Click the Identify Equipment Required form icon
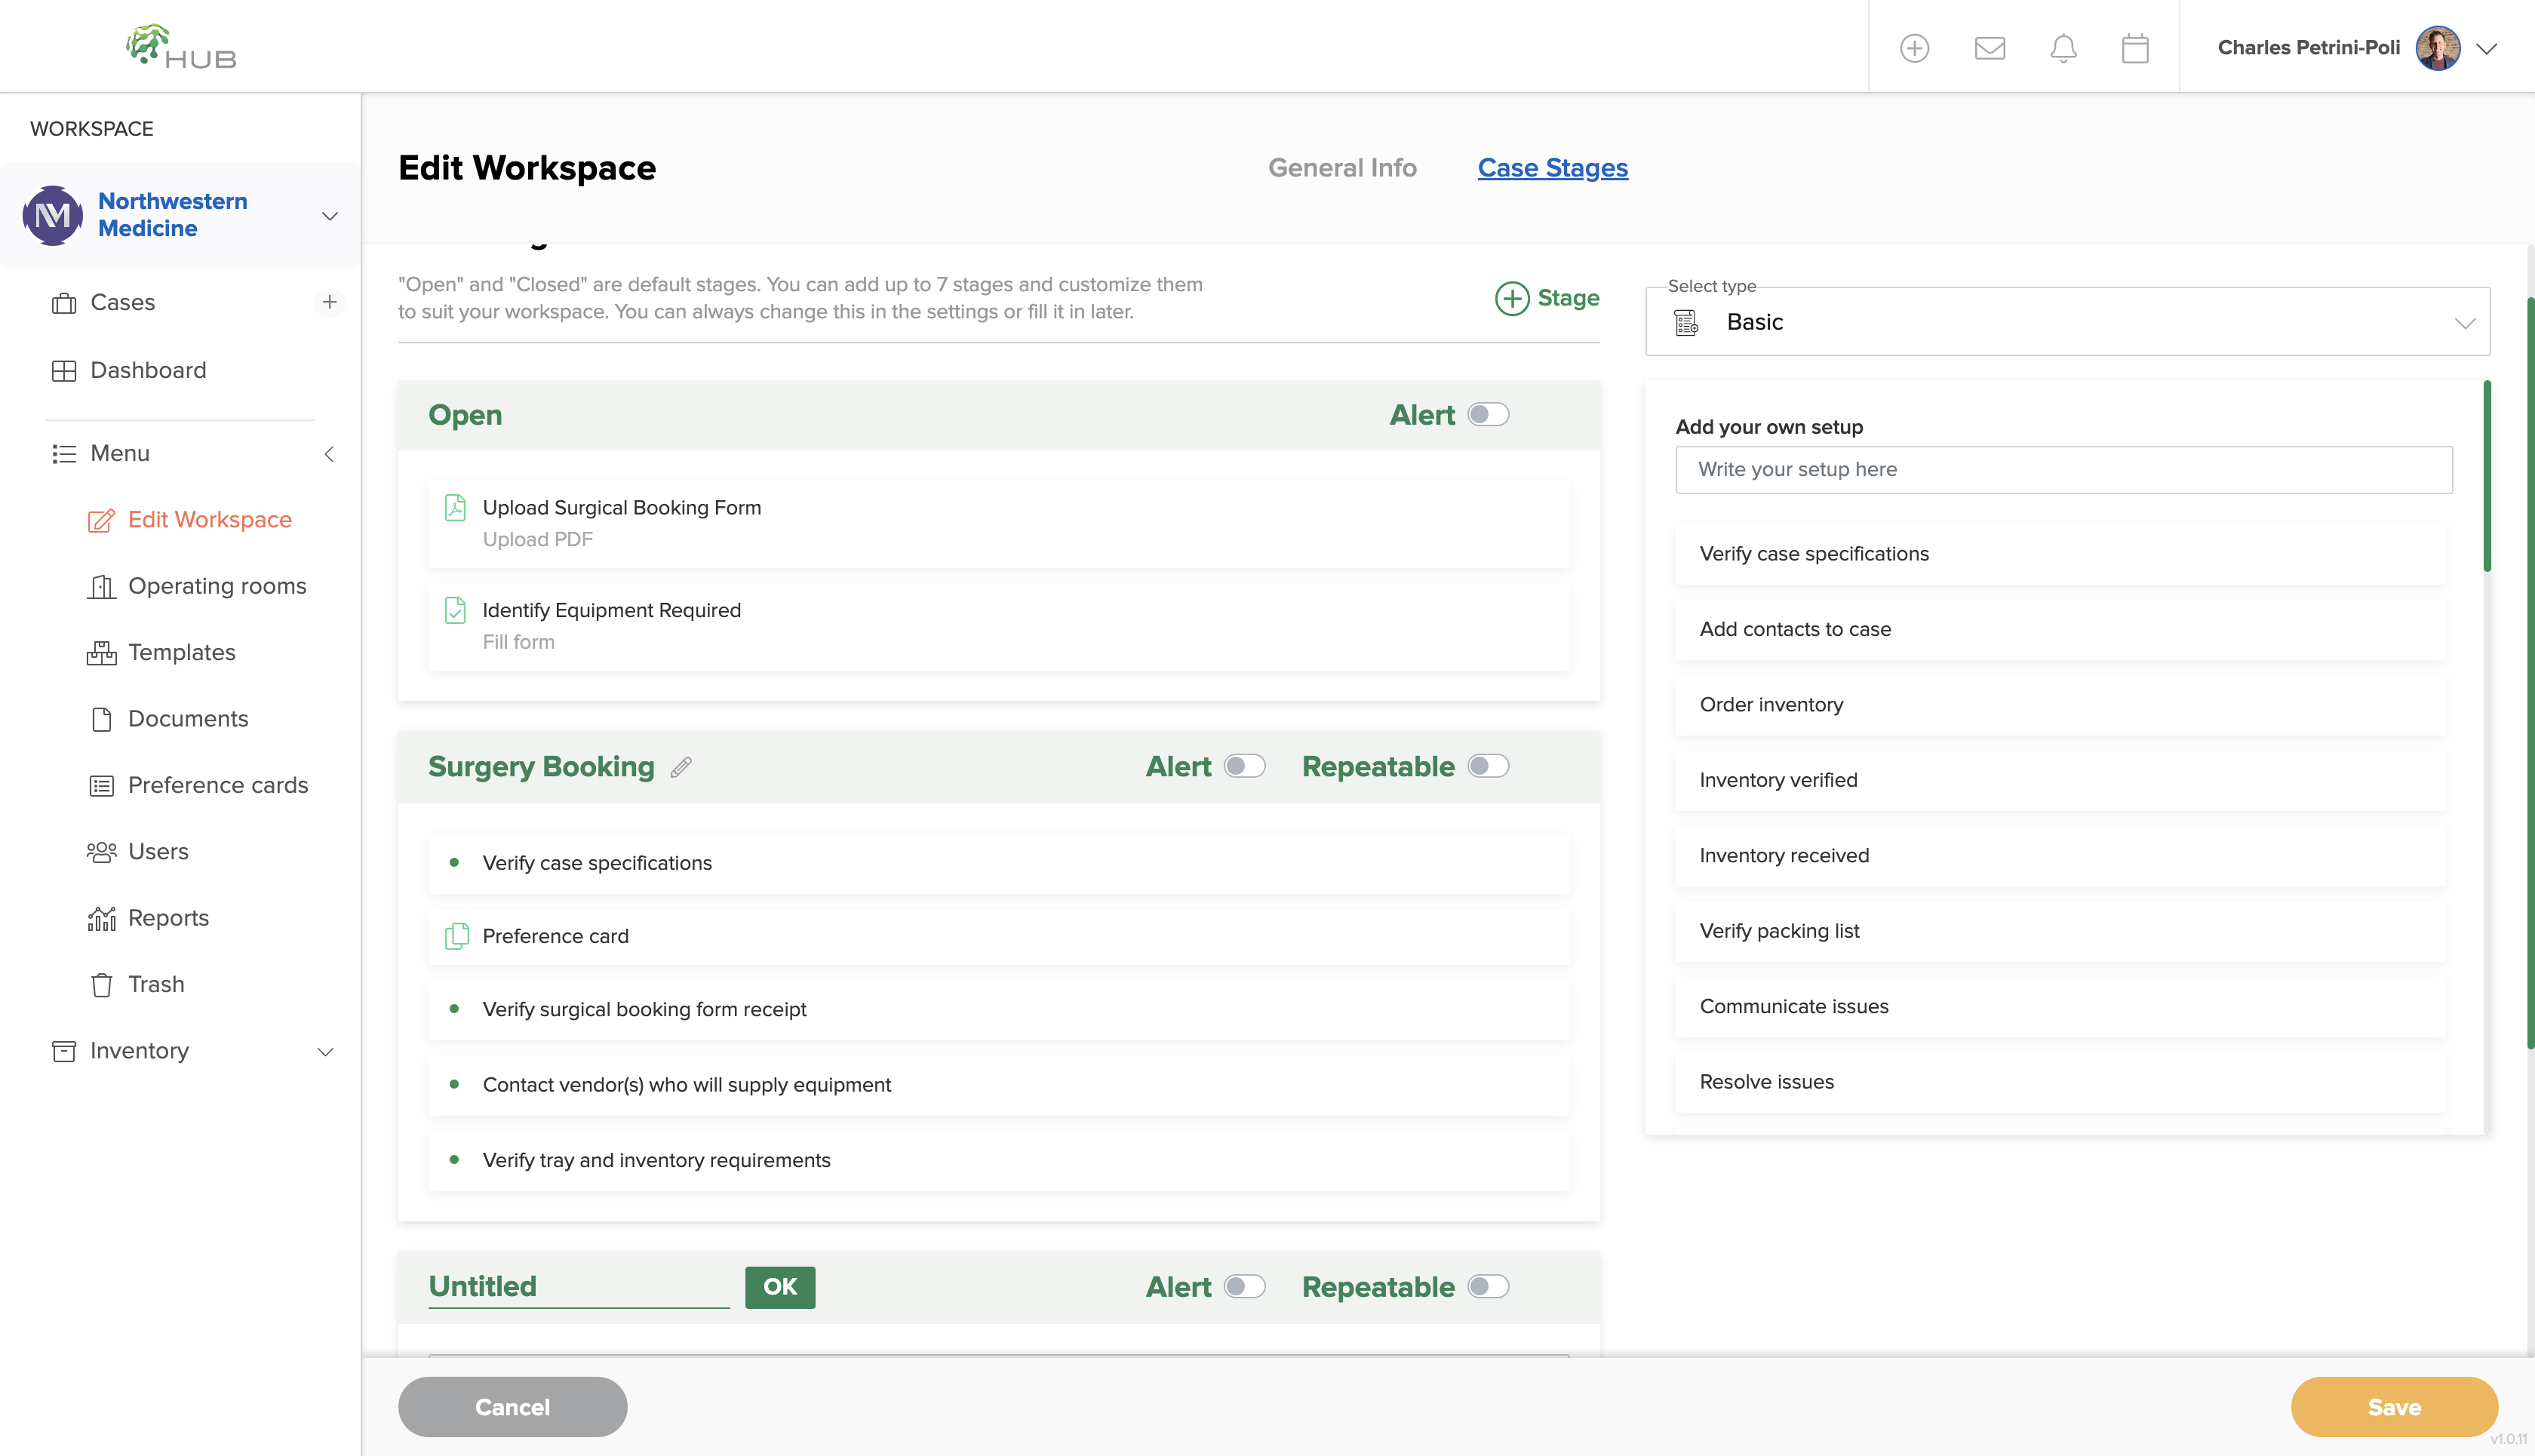 tap(455, 610)
